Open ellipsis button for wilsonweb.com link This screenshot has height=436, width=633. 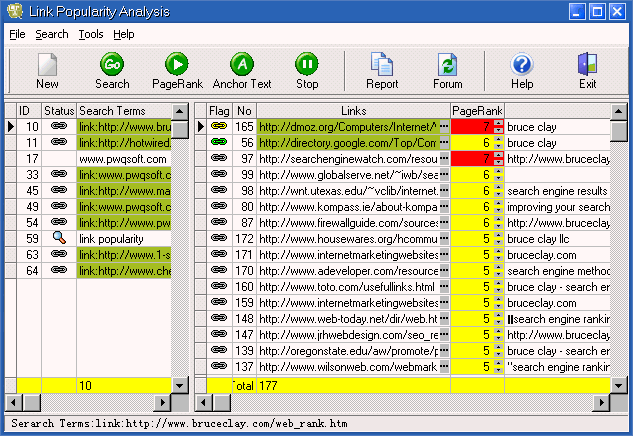click(444, 367)
